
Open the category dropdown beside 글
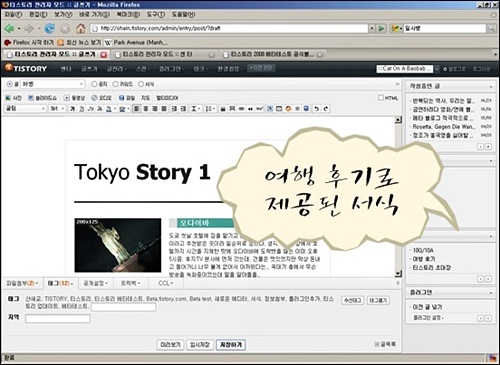tap(53, 84)
